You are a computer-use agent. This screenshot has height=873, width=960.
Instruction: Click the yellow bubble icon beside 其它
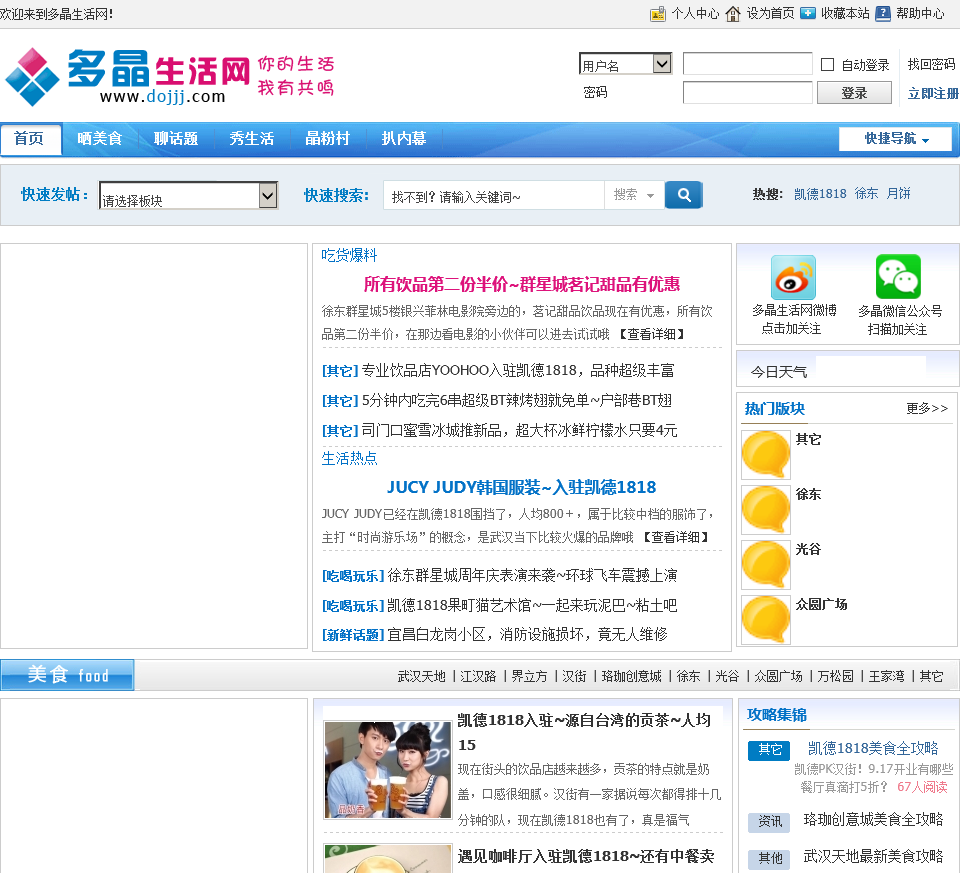[765, 454]
